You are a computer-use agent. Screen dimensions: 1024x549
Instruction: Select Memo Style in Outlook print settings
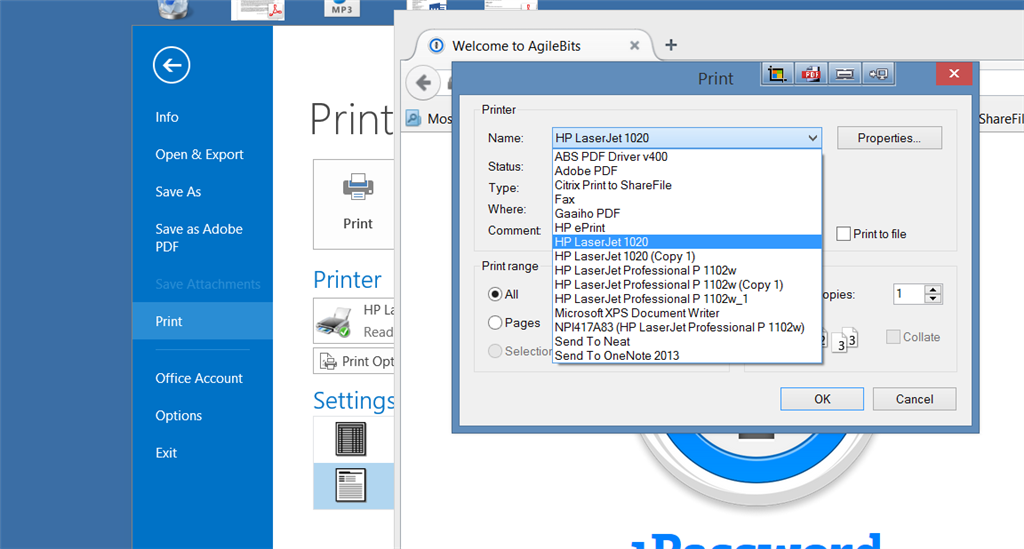click(353, 486)
